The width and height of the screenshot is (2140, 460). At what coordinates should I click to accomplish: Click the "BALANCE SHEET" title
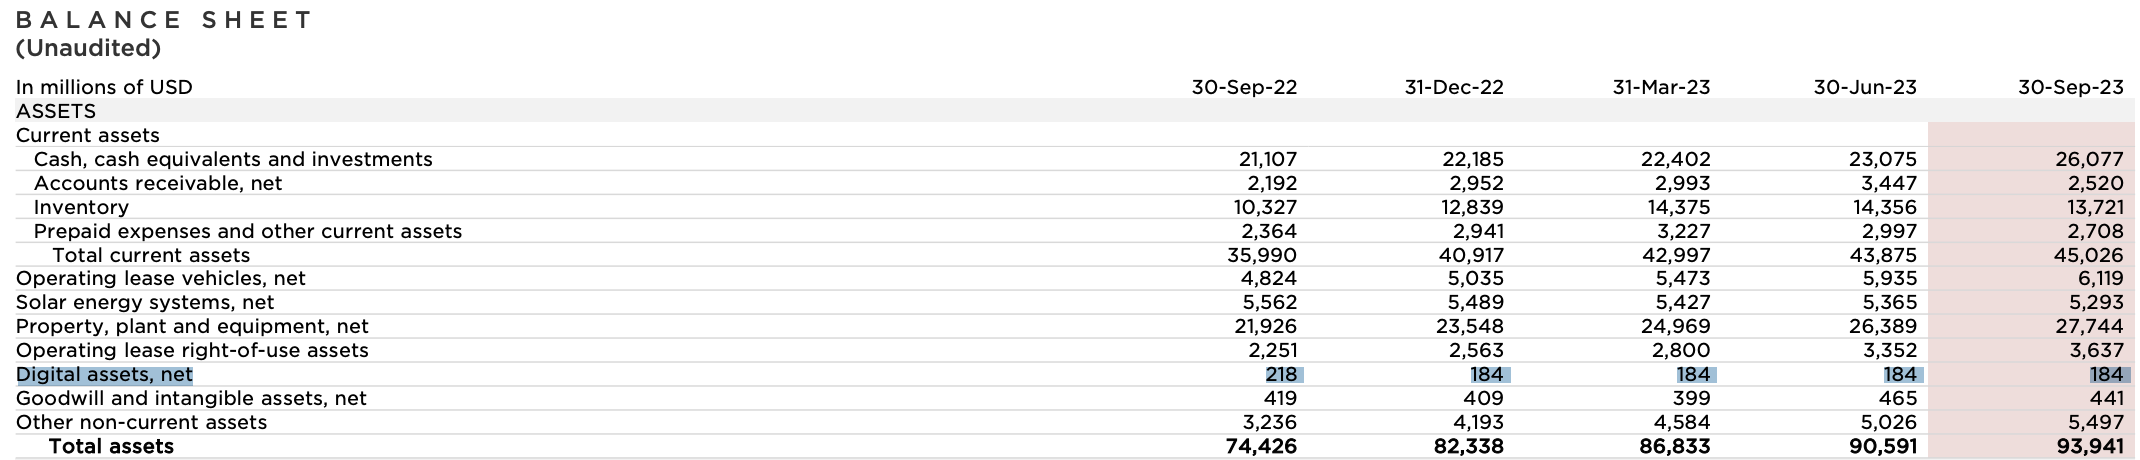pyautogui.click(x=164, y=20)
